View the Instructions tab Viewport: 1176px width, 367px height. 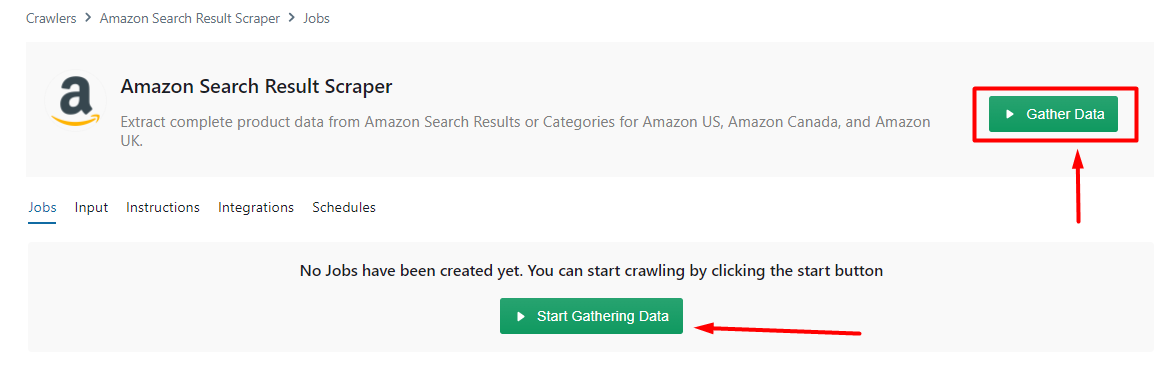click(x=163, y=208)
